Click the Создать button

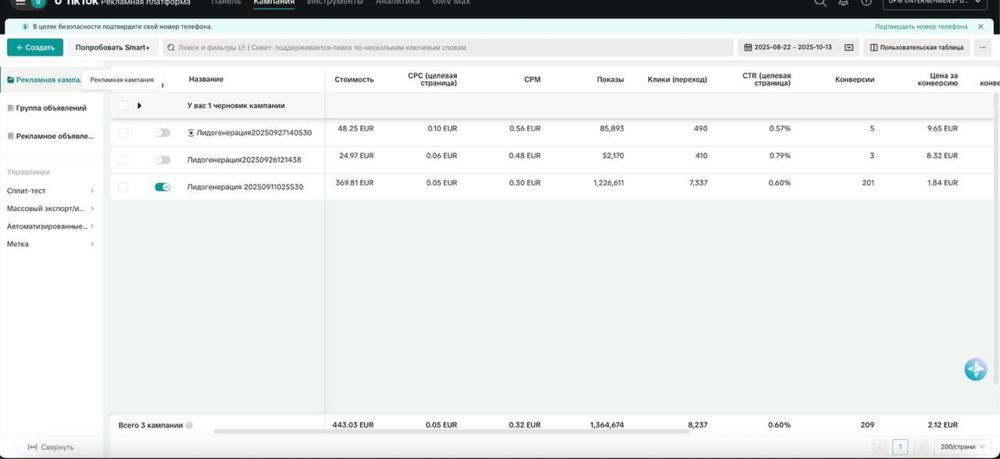(35, 47)
